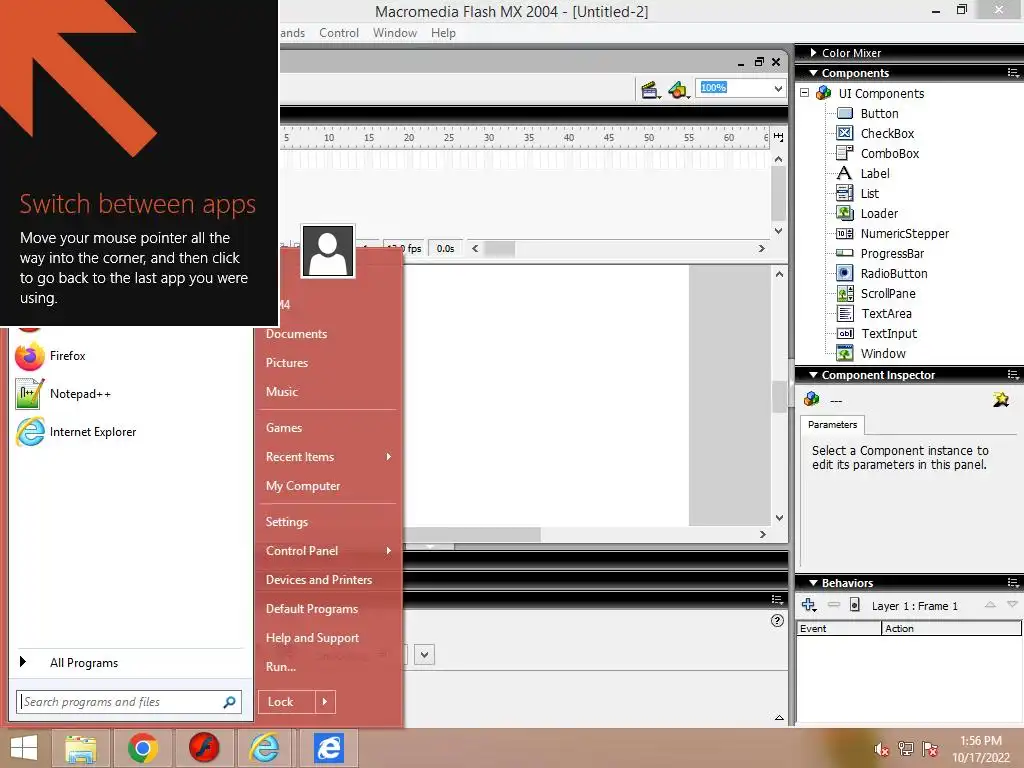
Task: Select the ComboBox component icon
Action: (x=844, y=153)
